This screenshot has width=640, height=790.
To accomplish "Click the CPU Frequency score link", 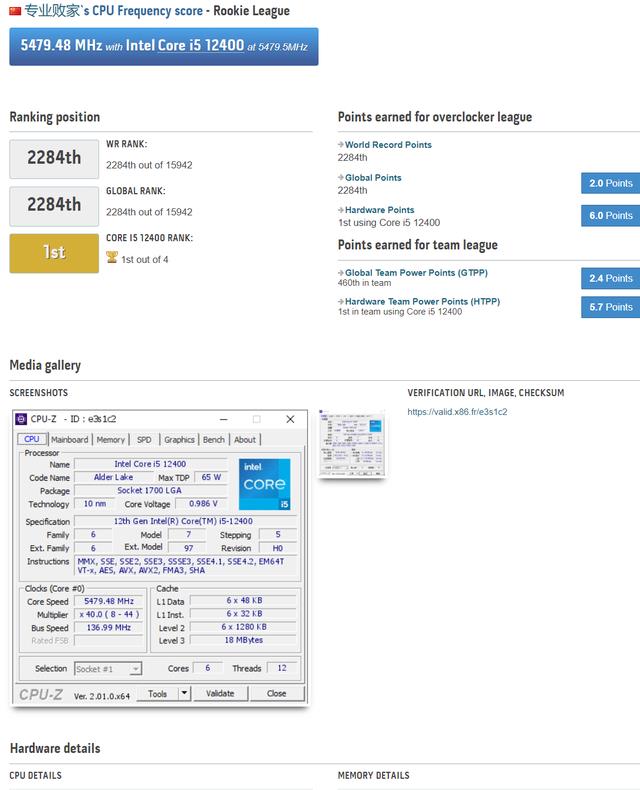I will tap(147, 11).
